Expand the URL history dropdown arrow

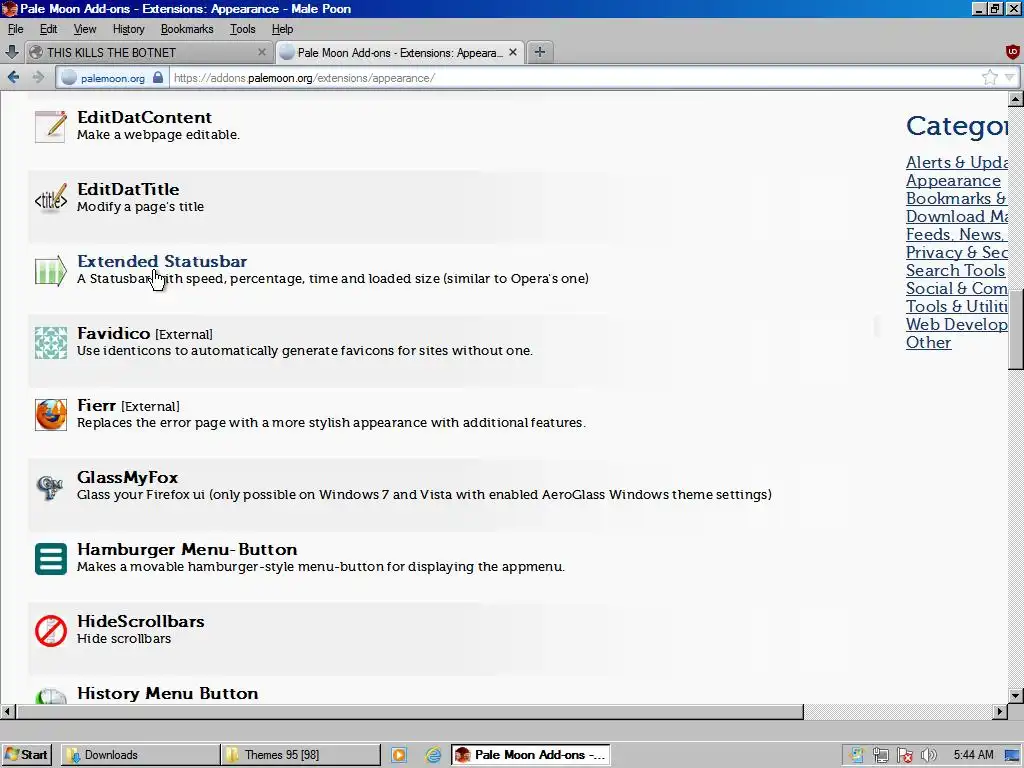point(1010,78)
